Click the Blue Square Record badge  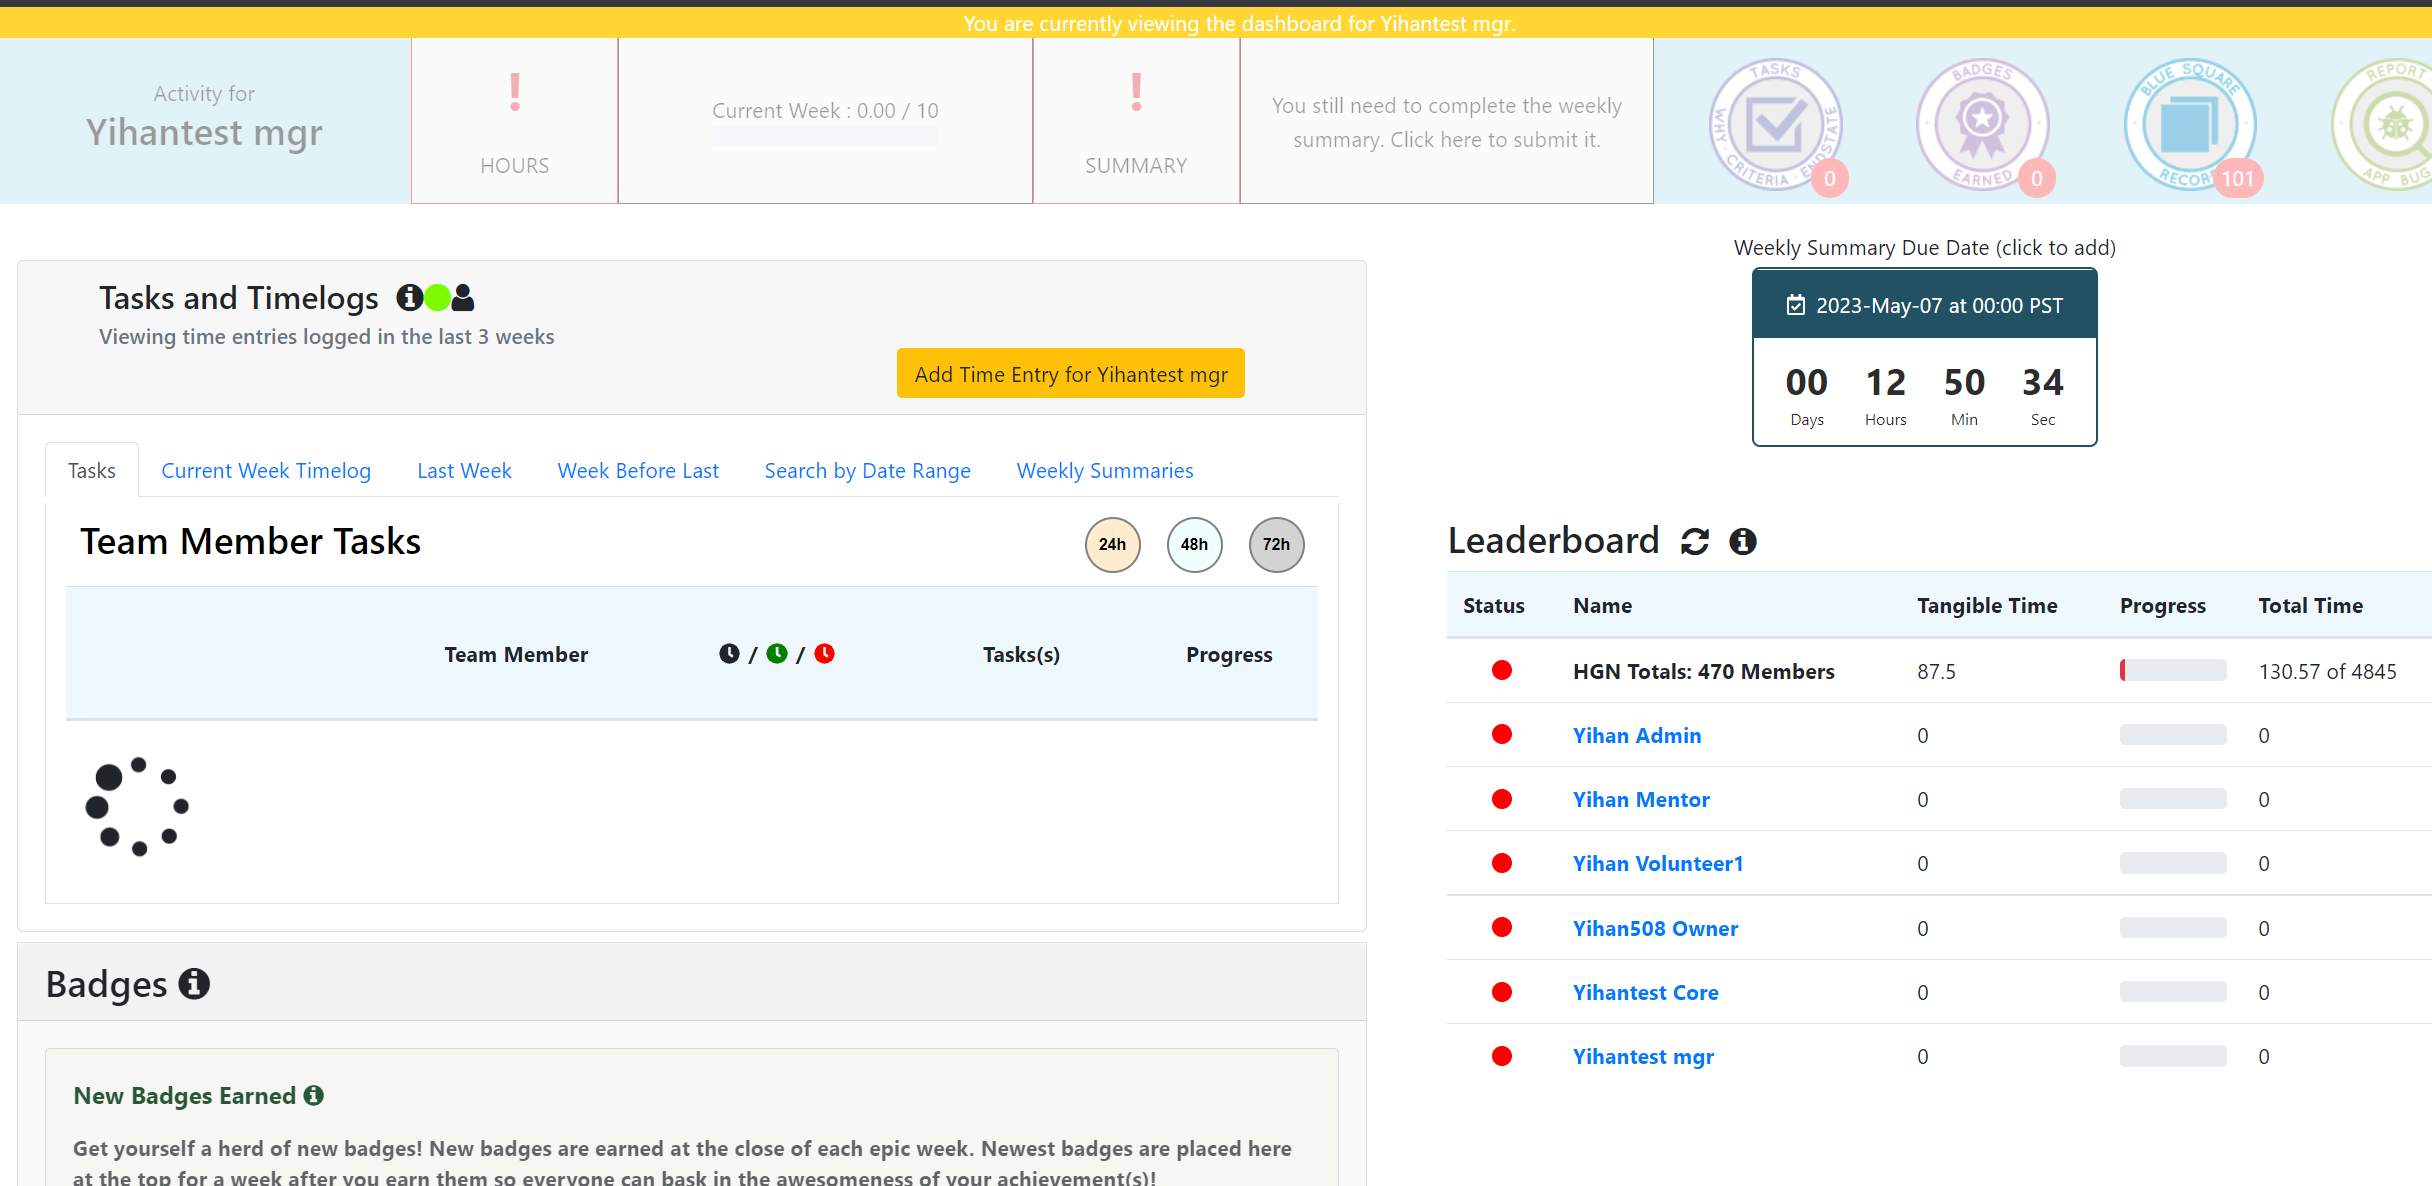(2190, 125)
